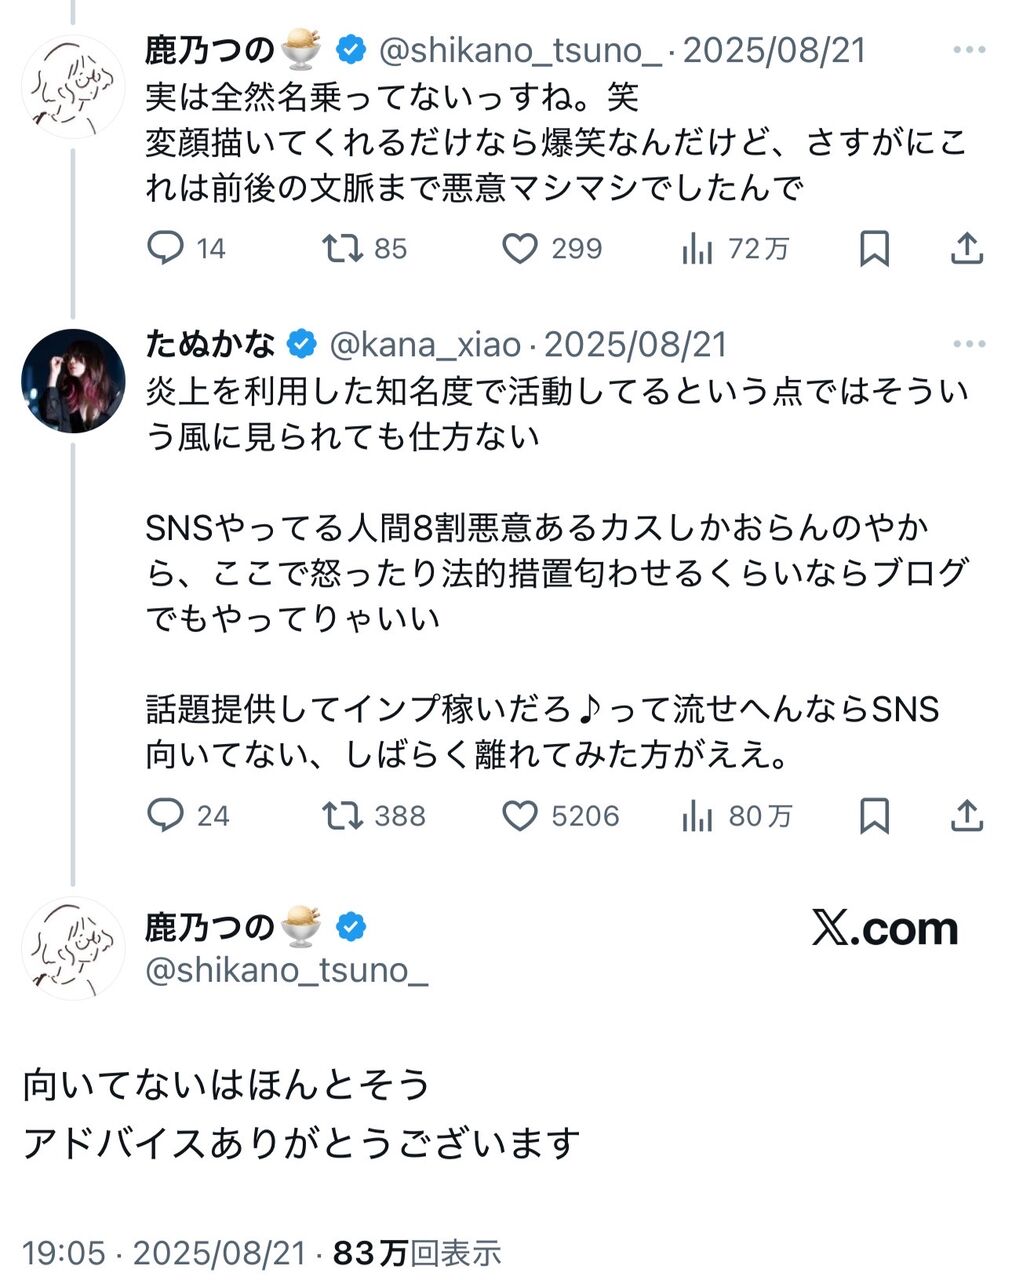Open more options on first 鹿乃つの tweet
Image resolution: width=1012 pixels, height=1280 pixels.
click(968, 51)
